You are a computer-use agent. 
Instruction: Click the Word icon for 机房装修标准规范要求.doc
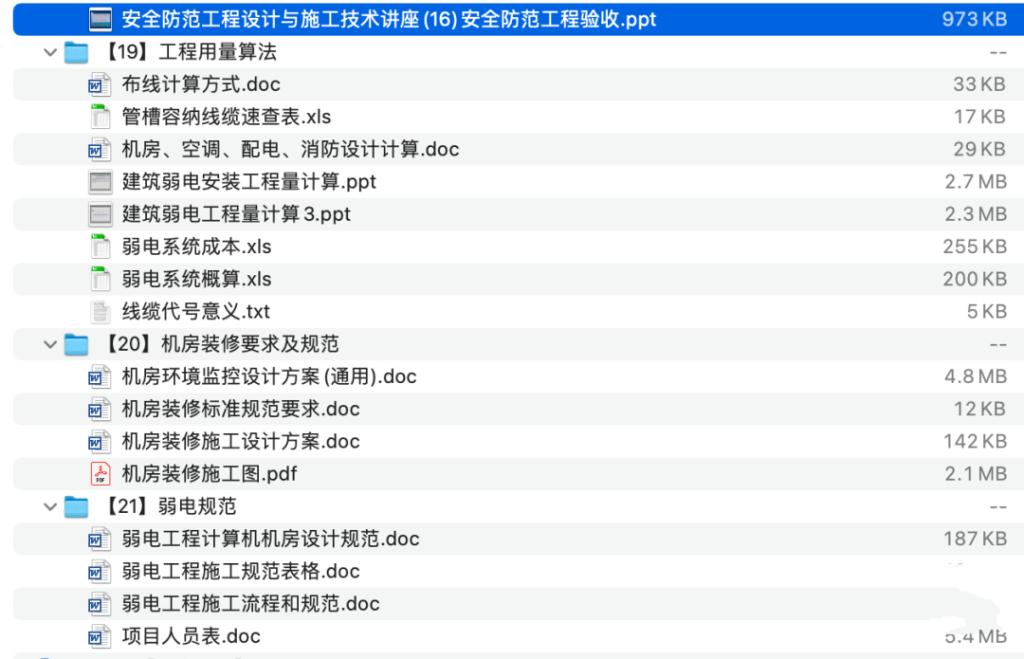click(x=99, y=408)
